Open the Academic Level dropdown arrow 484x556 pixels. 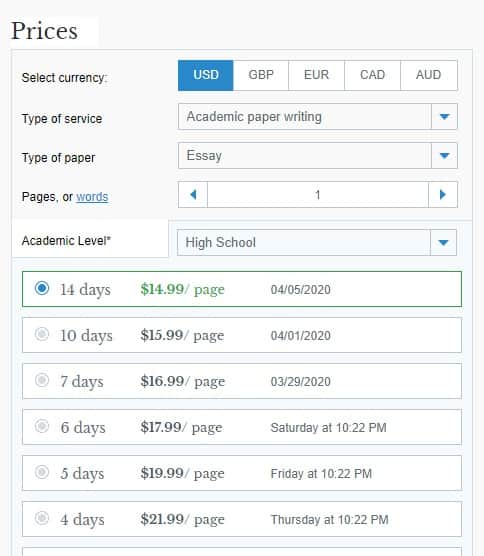[x=443, y=243]
